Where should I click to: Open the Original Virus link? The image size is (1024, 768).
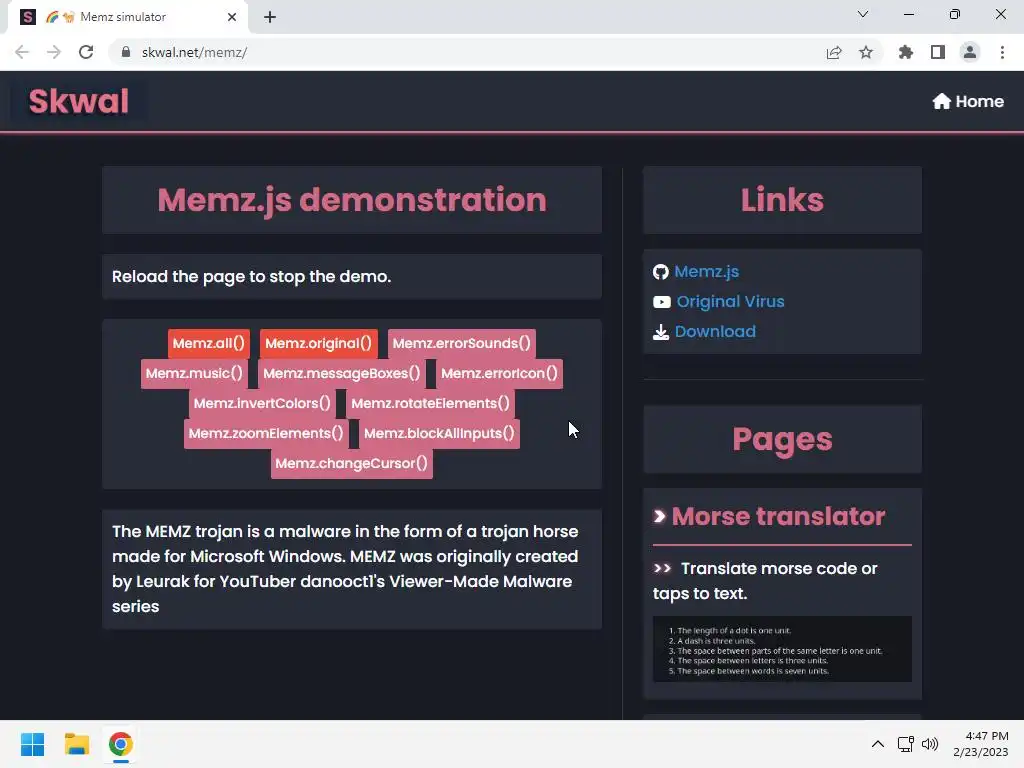(x=730, y=302)
